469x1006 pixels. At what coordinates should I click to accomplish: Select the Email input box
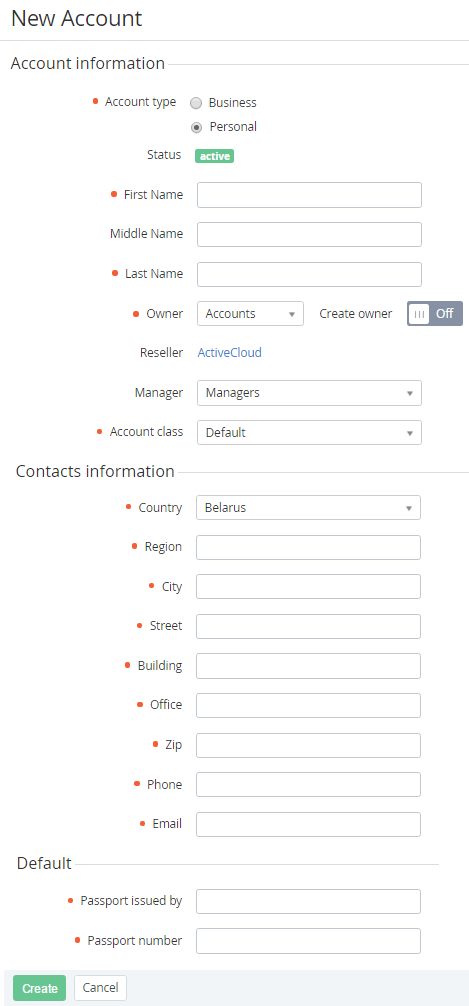(x=309, y=824)
